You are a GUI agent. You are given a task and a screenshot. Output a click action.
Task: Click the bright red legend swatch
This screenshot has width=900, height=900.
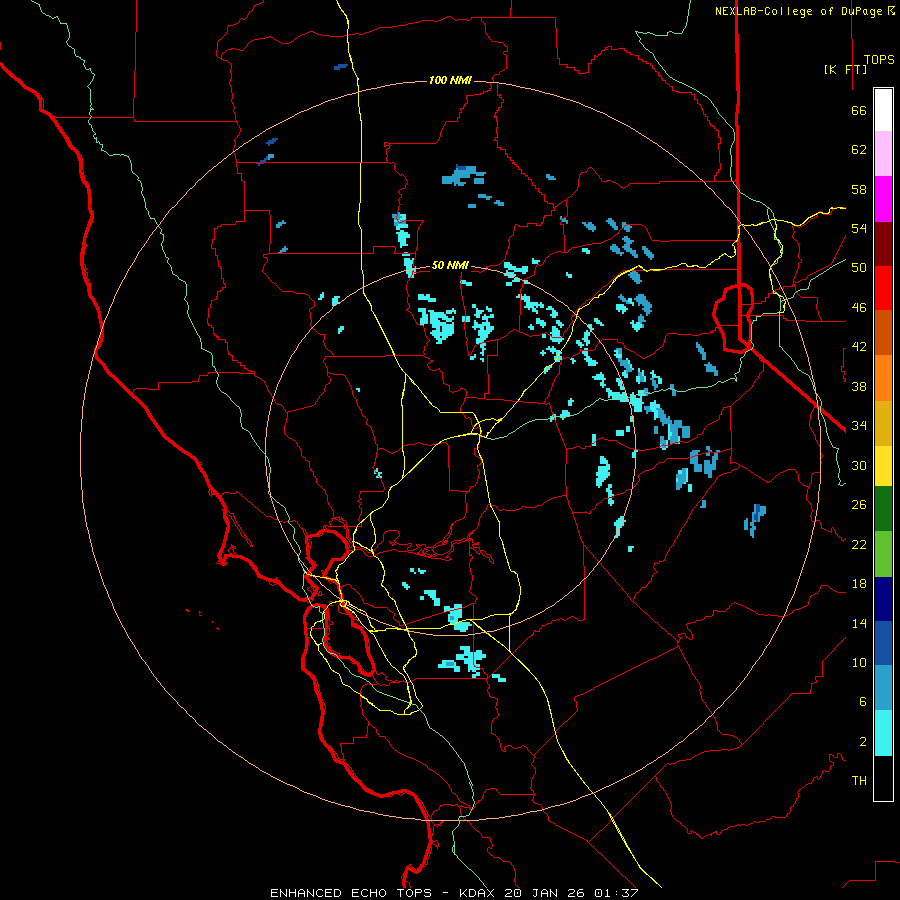pyautogui.click(x=883, y=288)
